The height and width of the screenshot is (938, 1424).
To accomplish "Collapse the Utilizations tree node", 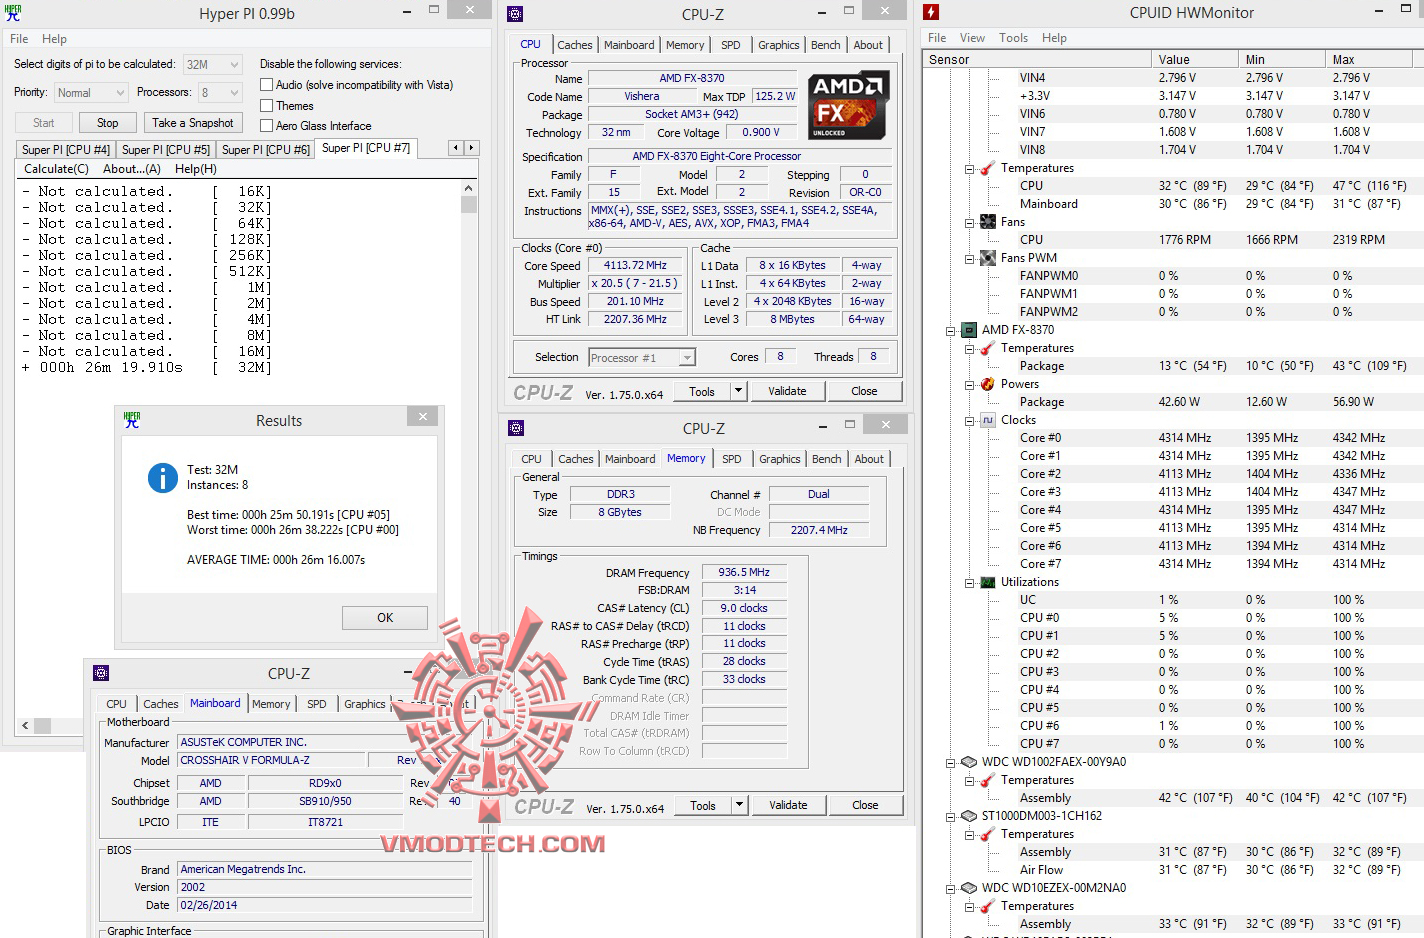I will click(970, 582).
